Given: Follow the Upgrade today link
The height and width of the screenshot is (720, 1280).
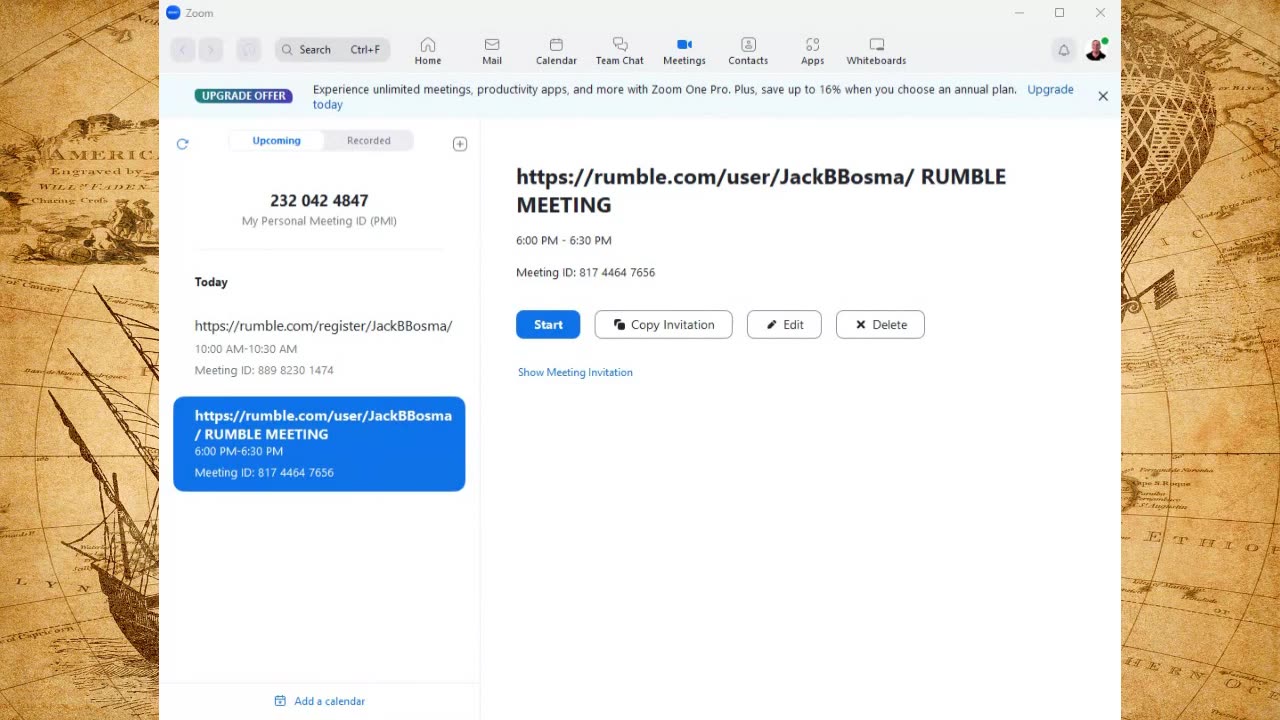Looking at the screenshot, I should (1050, 89).
